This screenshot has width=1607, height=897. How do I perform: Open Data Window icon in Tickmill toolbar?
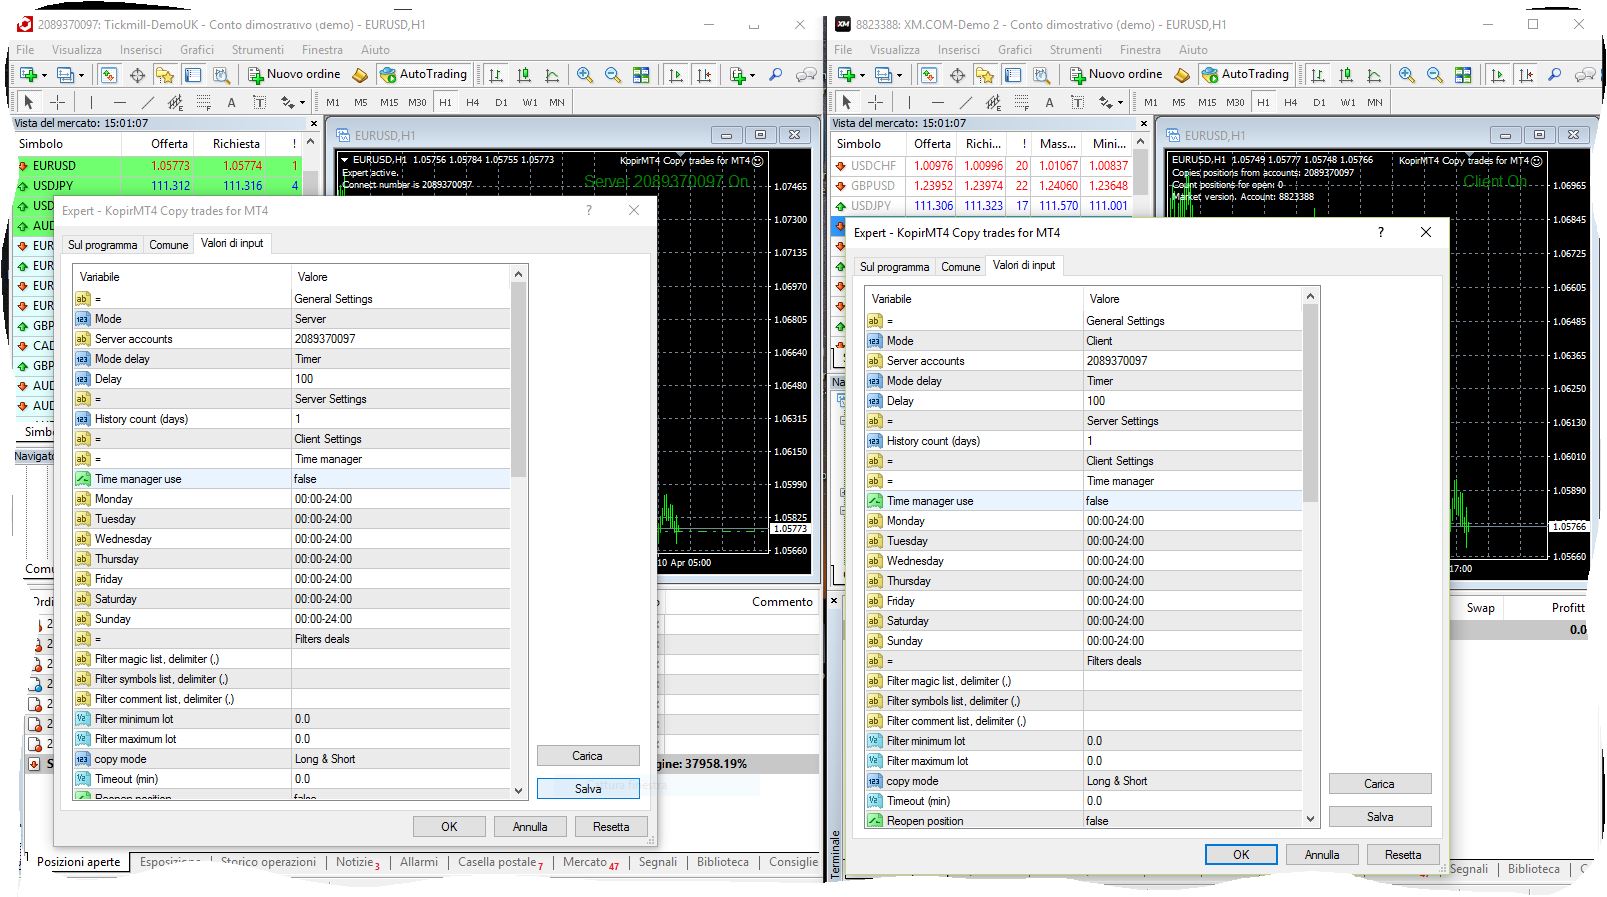tap(137, 75)
